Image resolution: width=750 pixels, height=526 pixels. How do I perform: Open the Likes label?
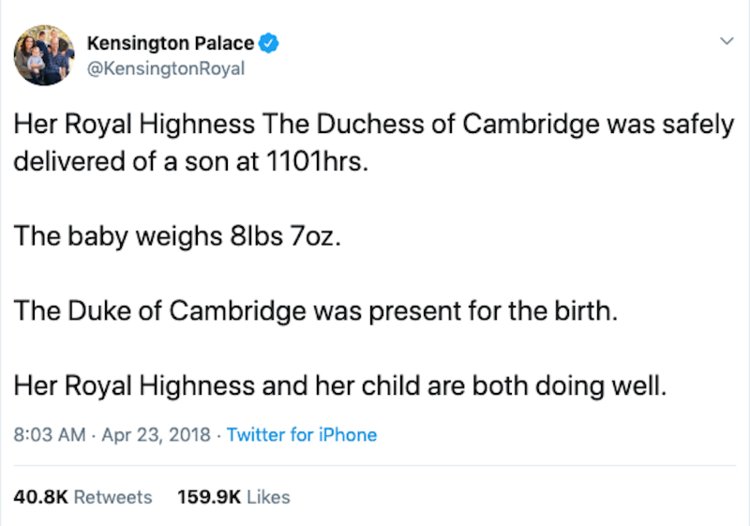(x=268, y=497)
